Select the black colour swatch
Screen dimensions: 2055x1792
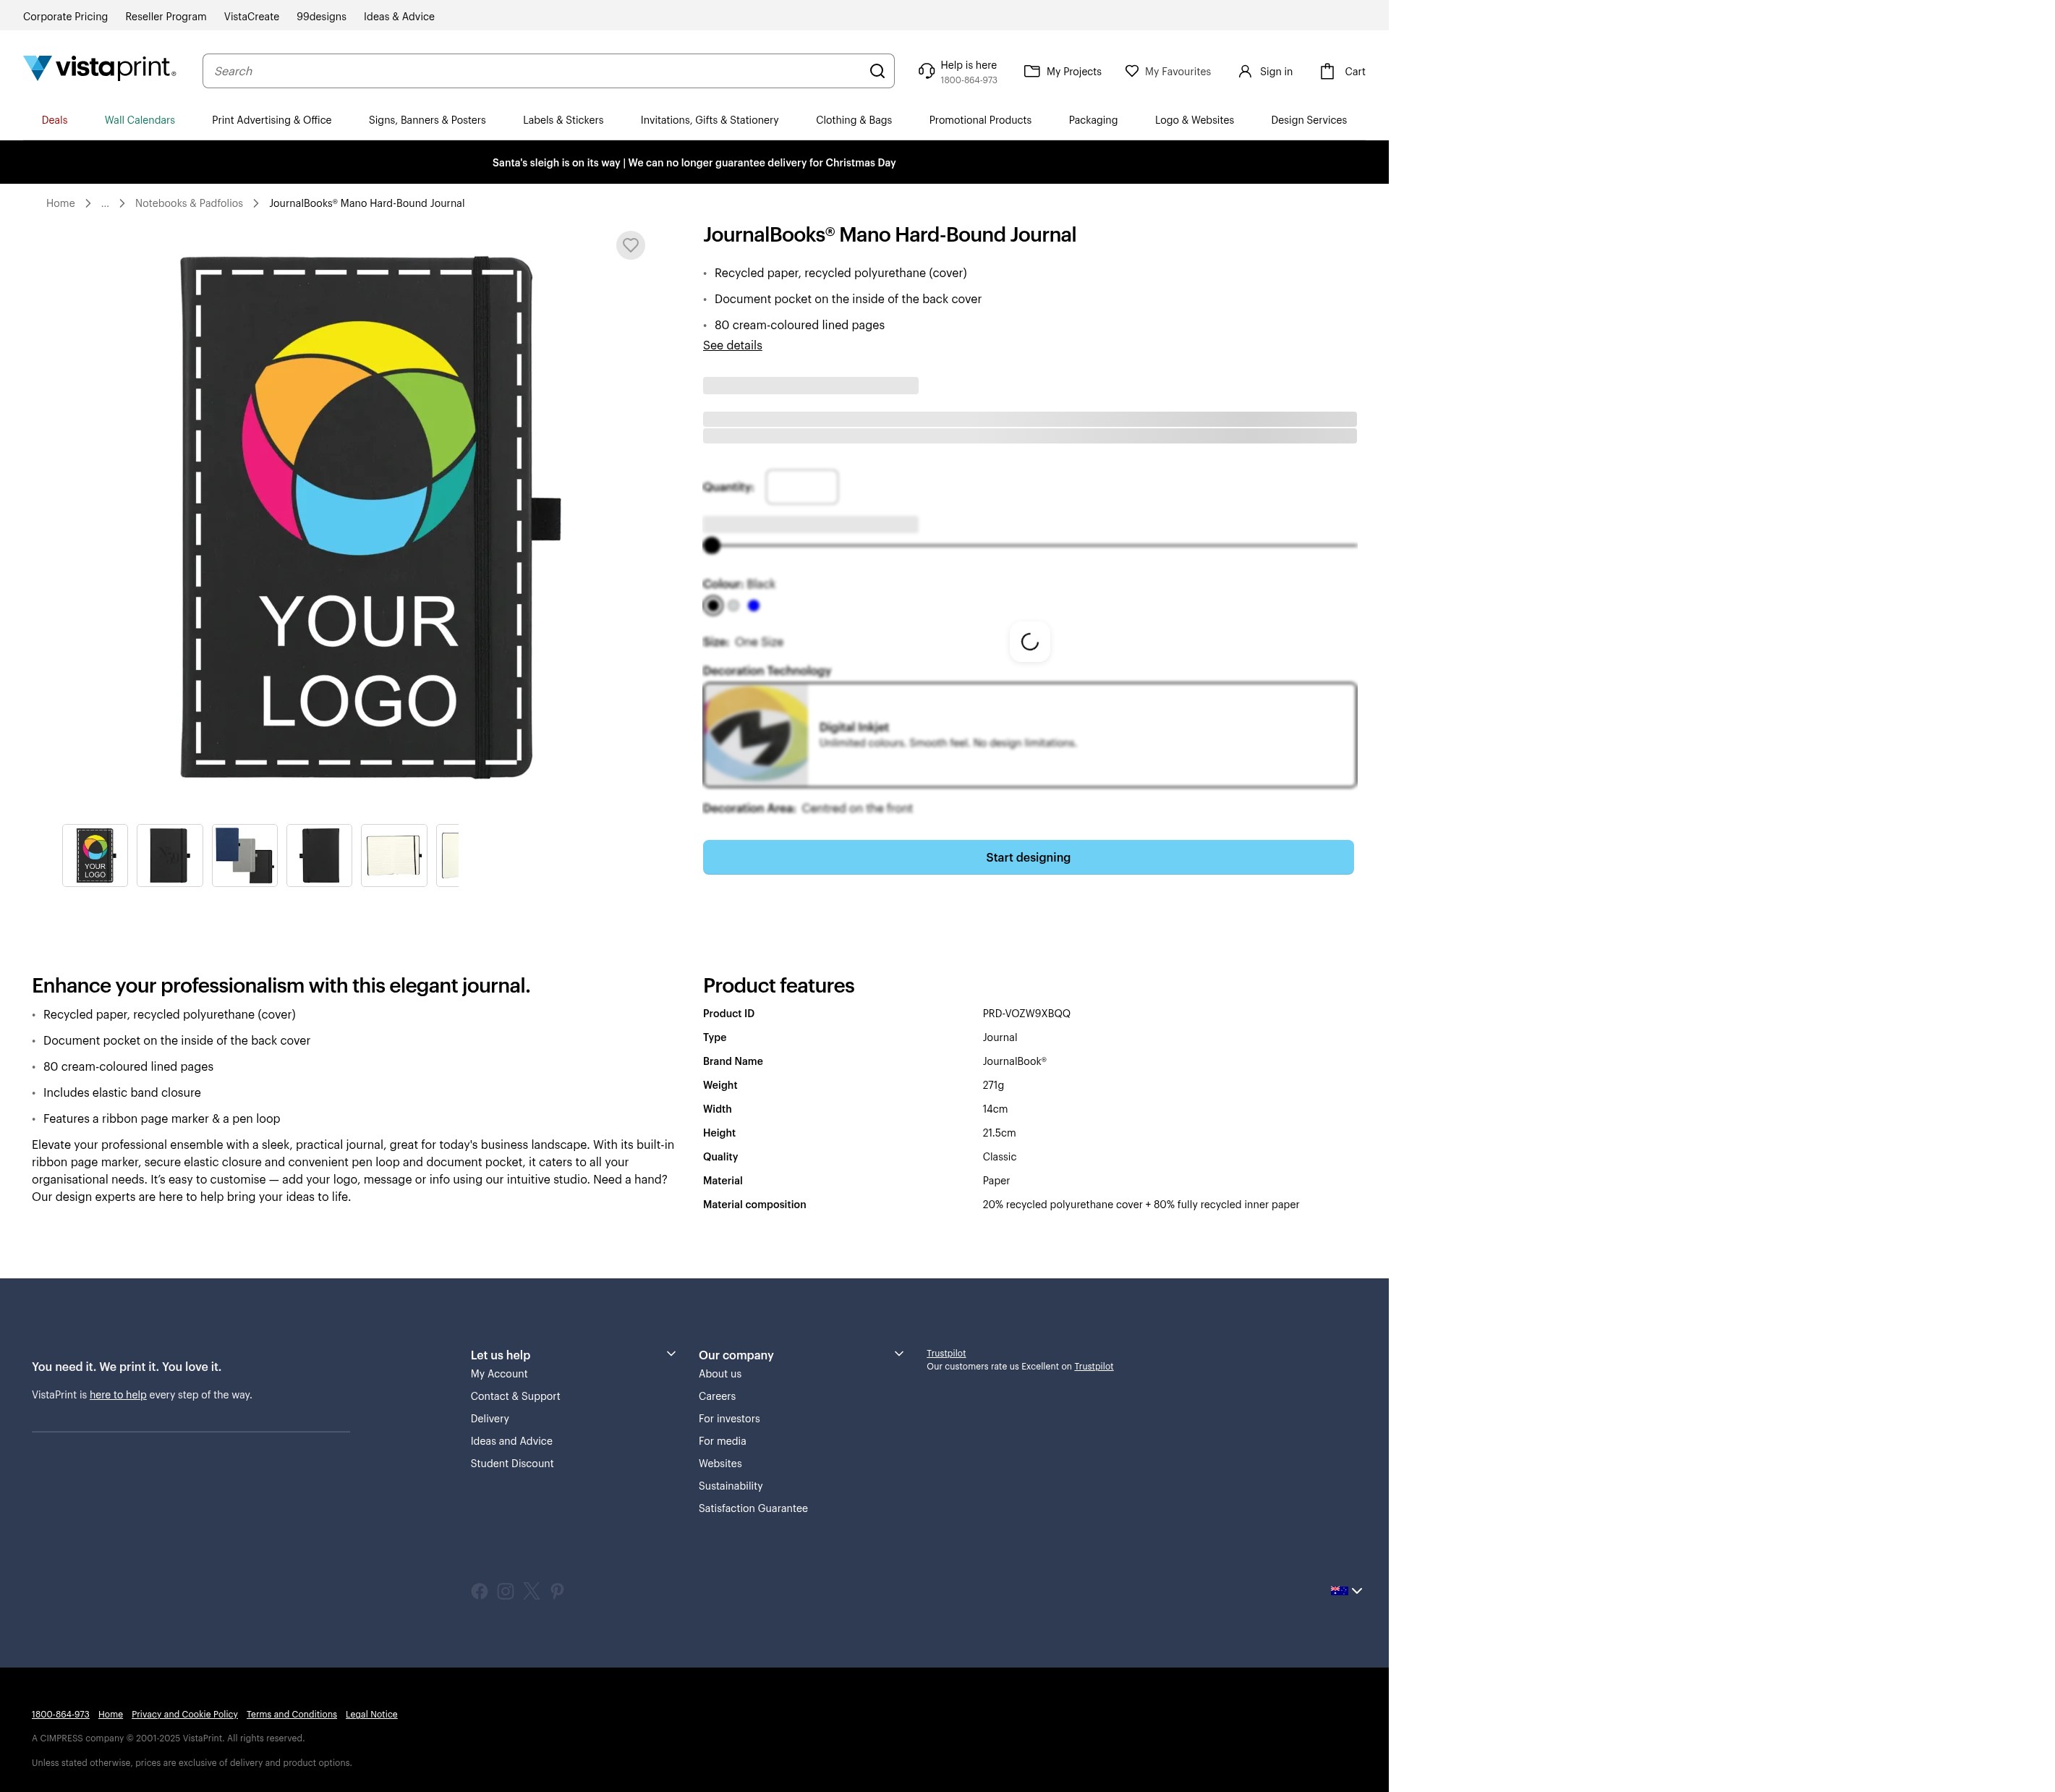(713, 605)
